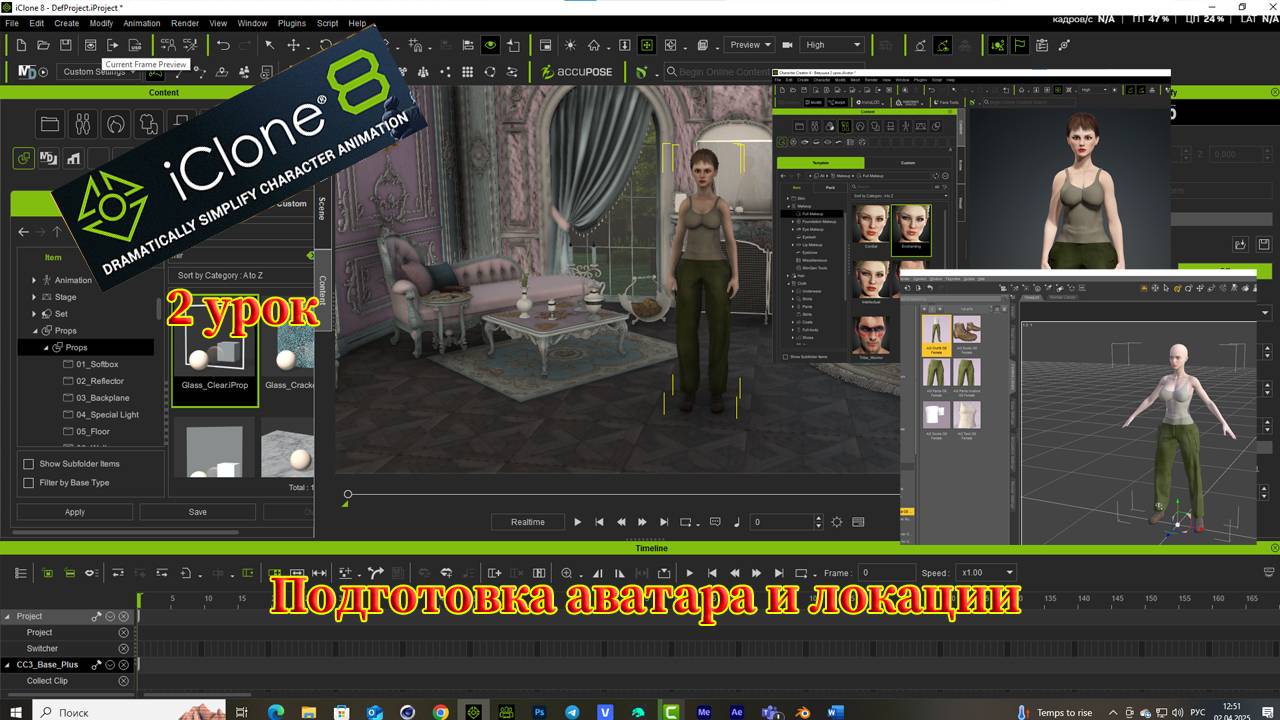Click the Apply button
Viewport: 1280px width, 720px height.
click(x=75, y=512)
